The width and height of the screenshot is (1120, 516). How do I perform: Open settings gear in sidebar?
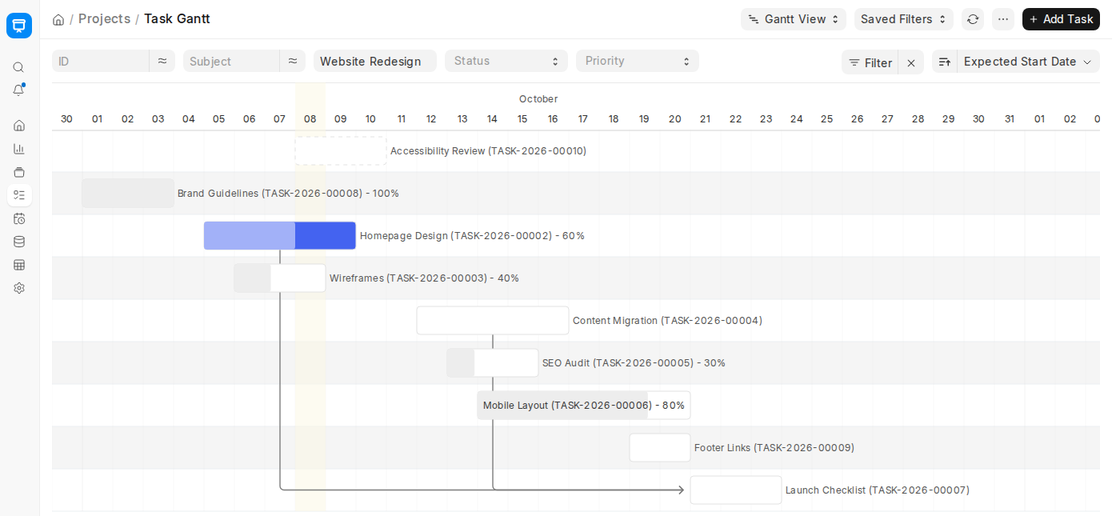(19, 288)
